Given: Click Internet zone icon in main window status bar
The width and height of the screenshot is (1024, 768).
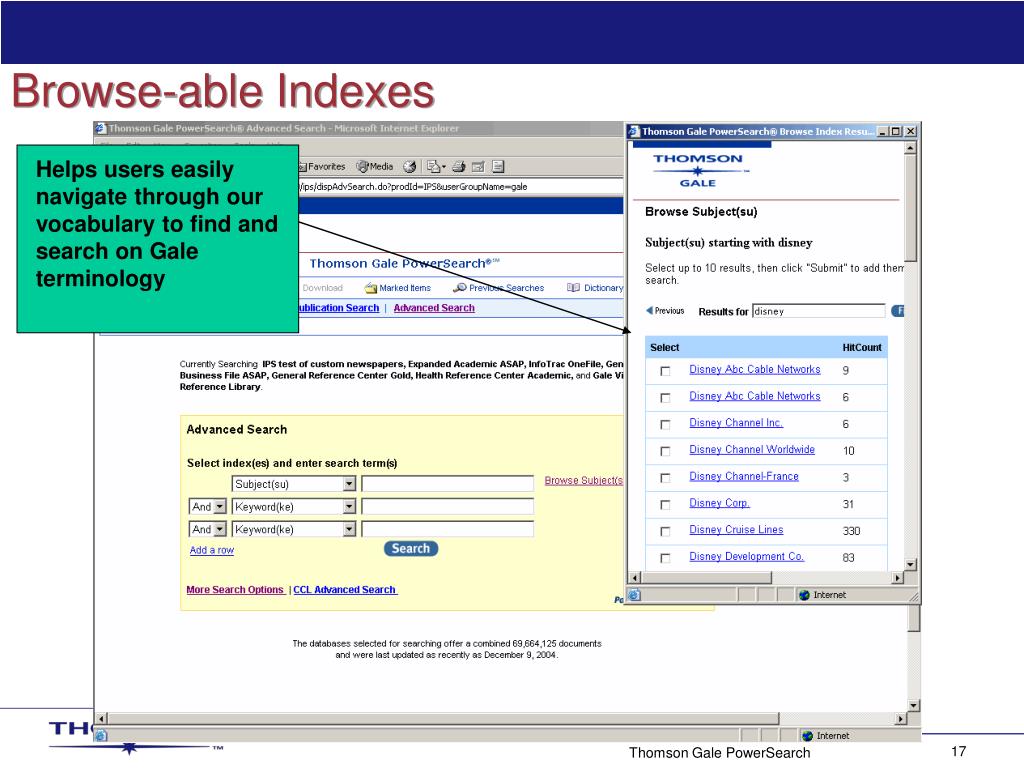Looking at the screenshot, I should (808, 736).
